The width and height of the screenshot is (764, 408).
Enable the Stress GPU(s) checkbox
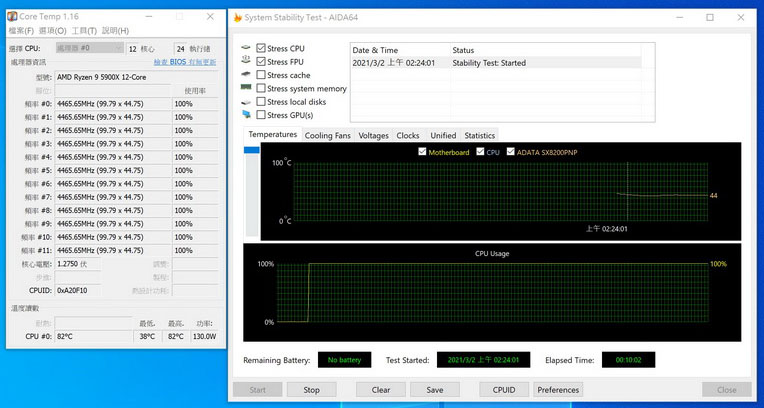[261, 115]
